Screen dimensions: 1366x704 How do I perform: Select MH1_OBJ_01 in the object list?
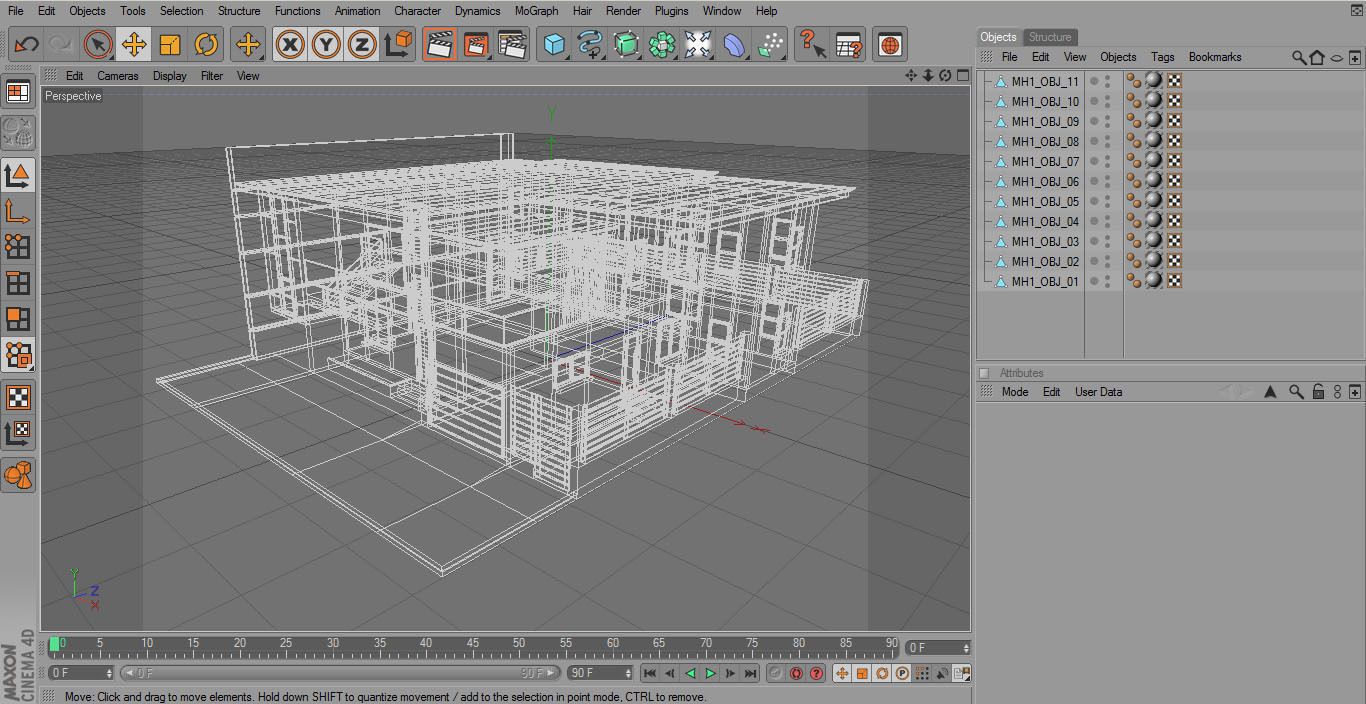click(x=1045, y=281)
